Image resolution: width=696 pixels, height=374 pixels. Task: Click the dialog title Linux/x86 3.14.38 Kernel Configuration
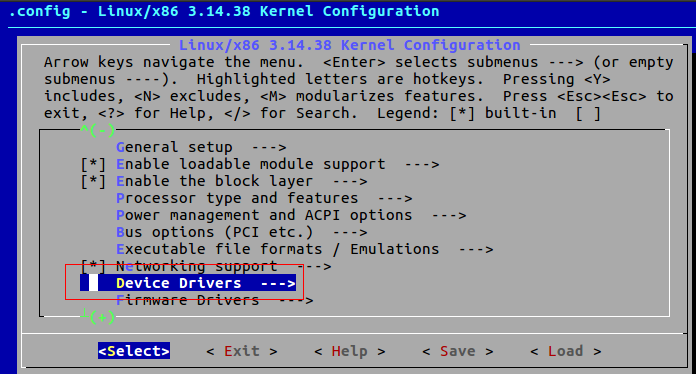click(349, 45)
